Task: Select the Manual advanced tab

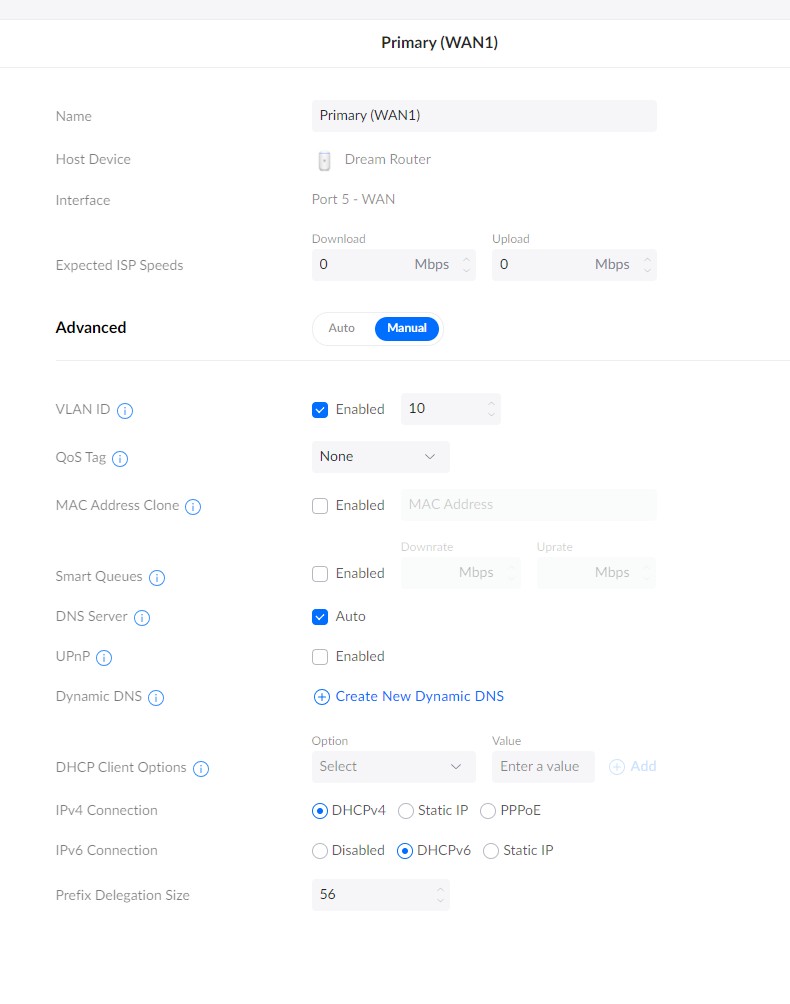Action: (407, 328)
